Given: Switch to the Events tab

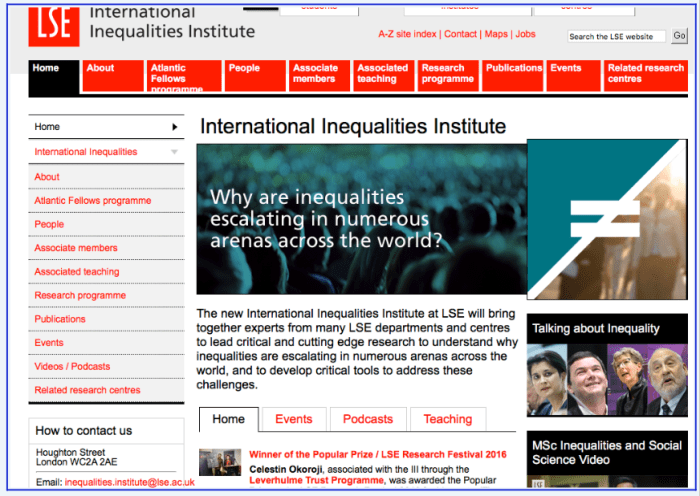Looking at the screenshot, I should pos(293,419).
